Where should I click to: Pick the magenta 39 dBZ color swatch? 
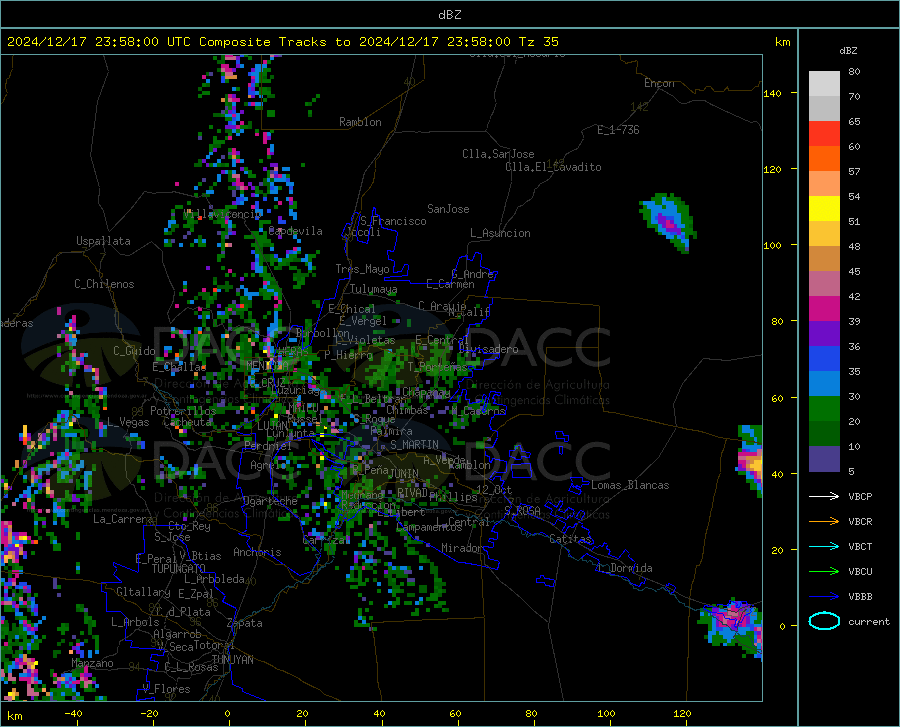[x=824, y=309]
